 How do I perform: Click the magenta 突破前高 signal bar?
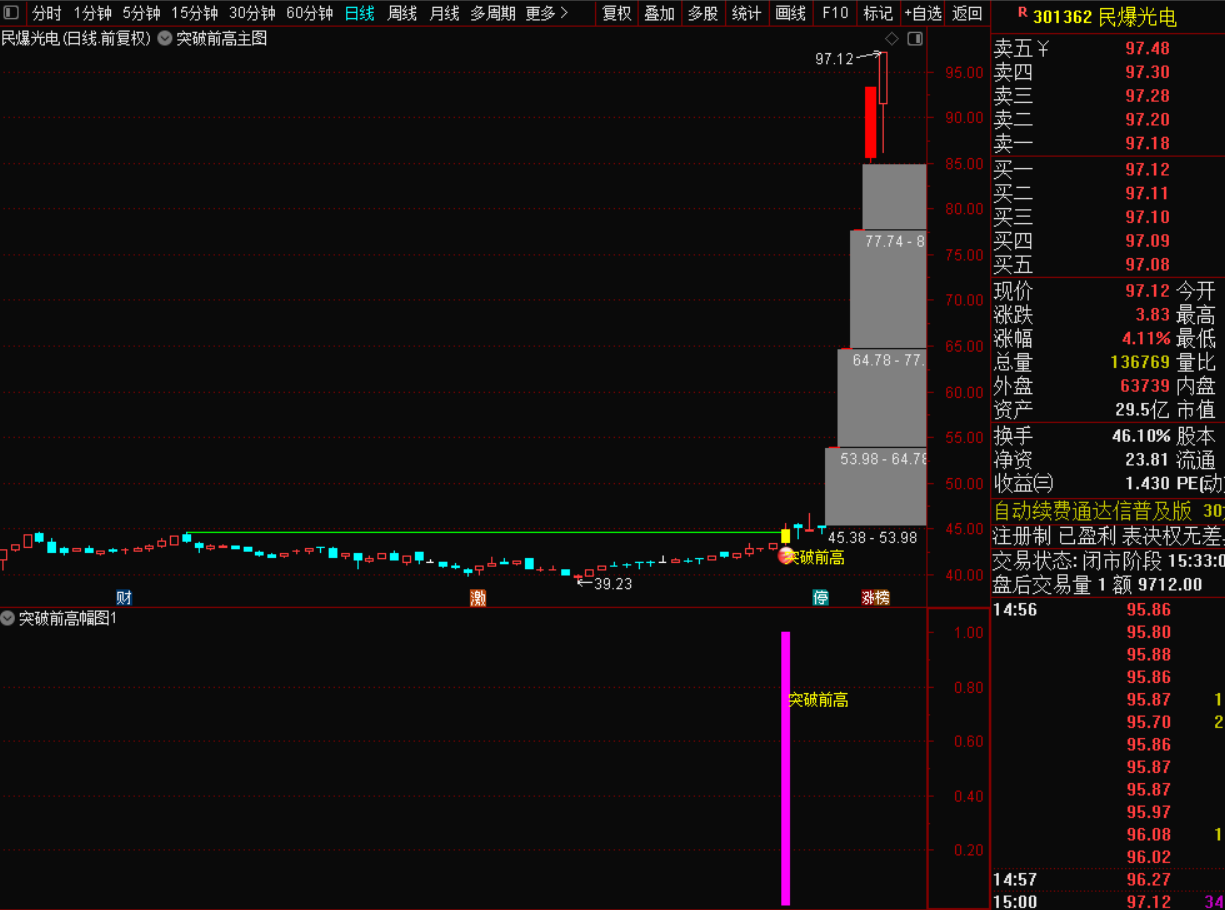click(786, 768)
